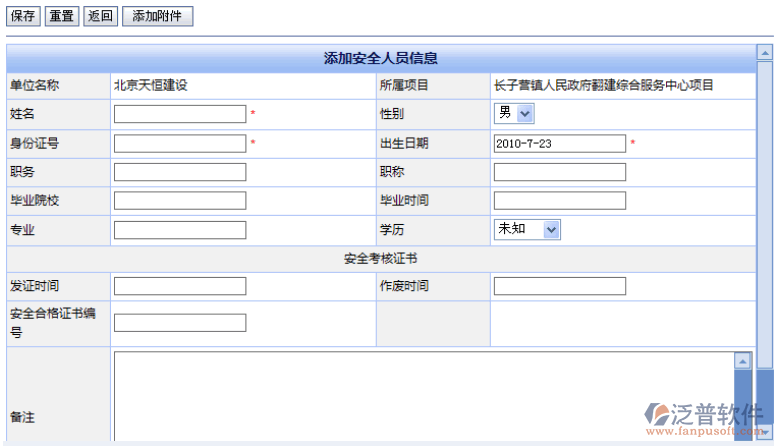The width and height of the screenshot is (774, 447).
Task: Click the 职称 title input field
Action: pyautogui.click(x=559, y=172)
